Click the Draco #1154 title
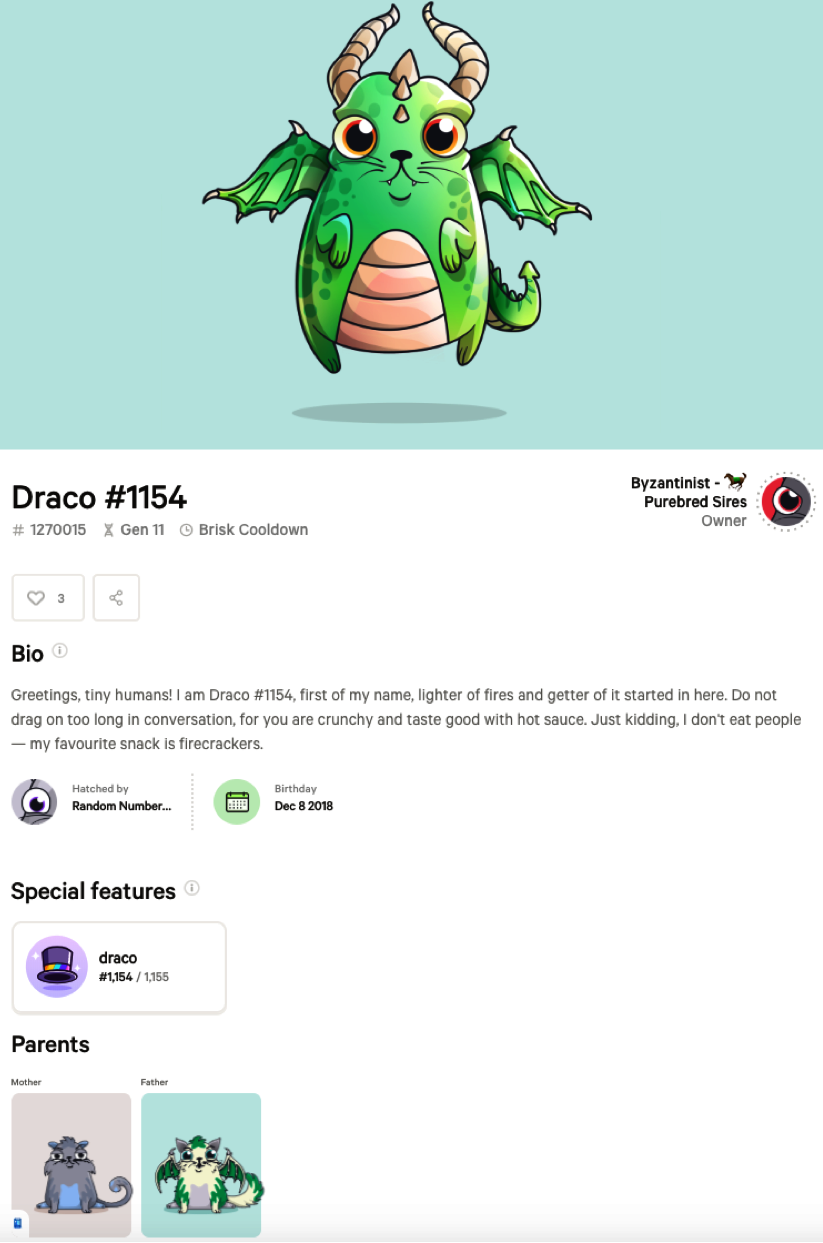The width and height of the screenshot is (823, 1243). (99, 497)
